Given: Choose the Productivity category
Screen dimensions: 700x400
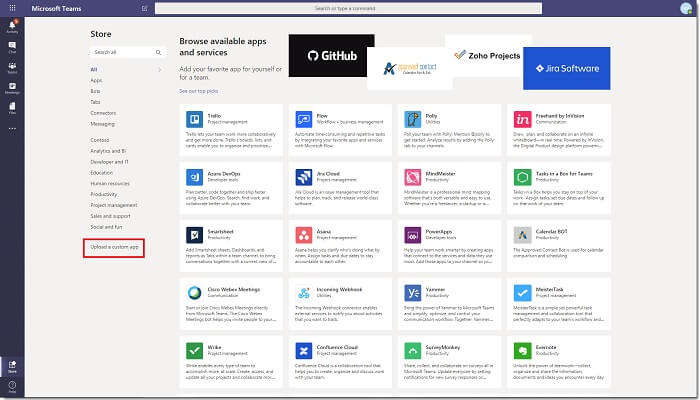Looking at the screenshot, I should (104, 195).
